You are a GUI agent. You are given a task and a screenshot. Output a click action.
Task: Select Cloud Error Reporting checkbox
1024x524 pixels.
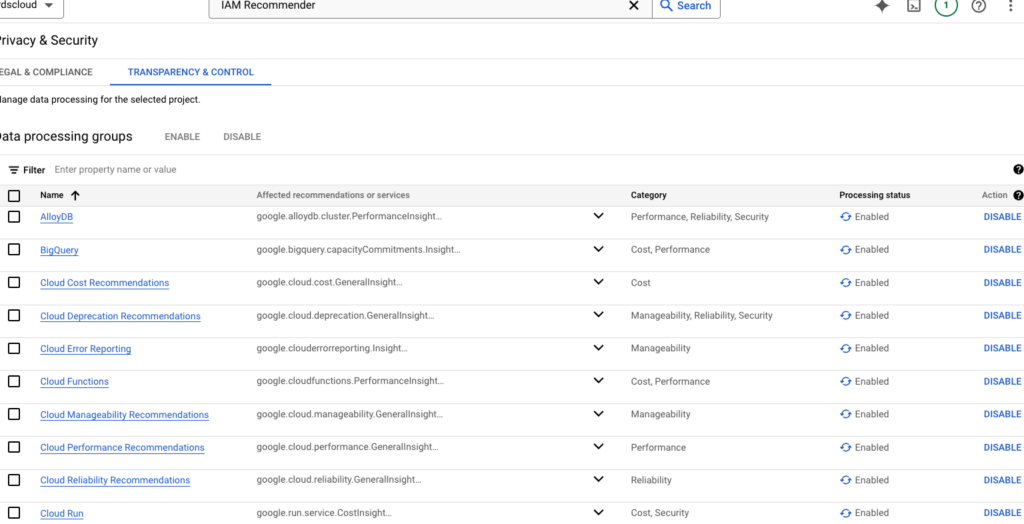coord(14,348)
